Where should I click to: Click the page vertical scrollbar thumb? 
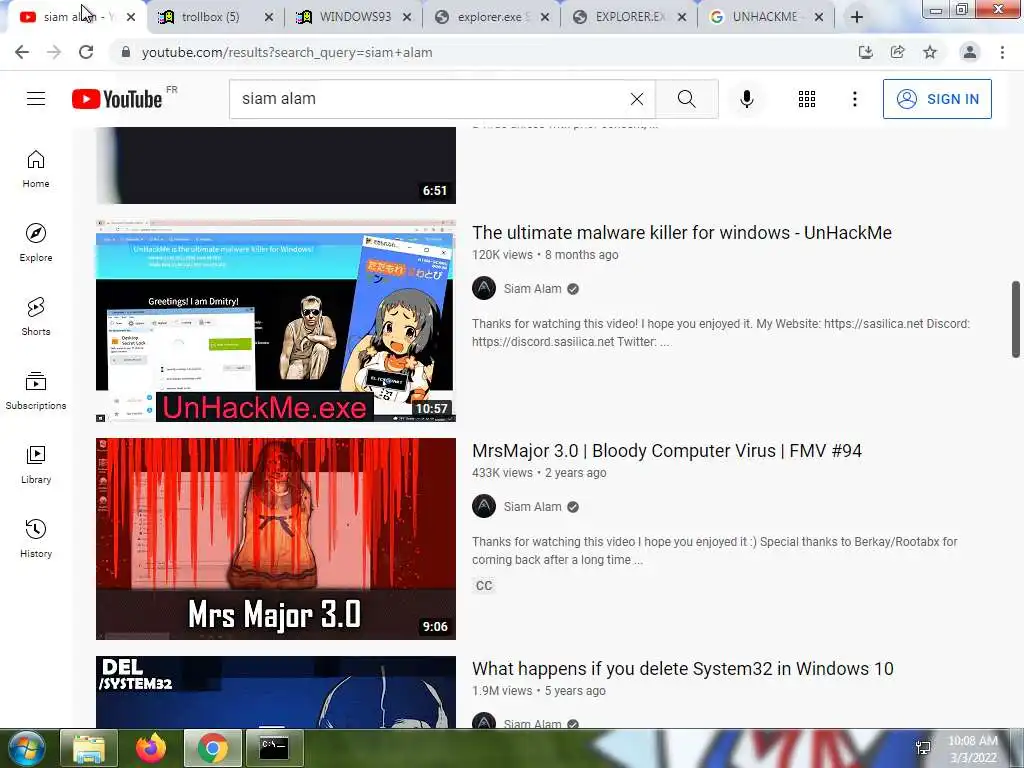click(1016, 319)
